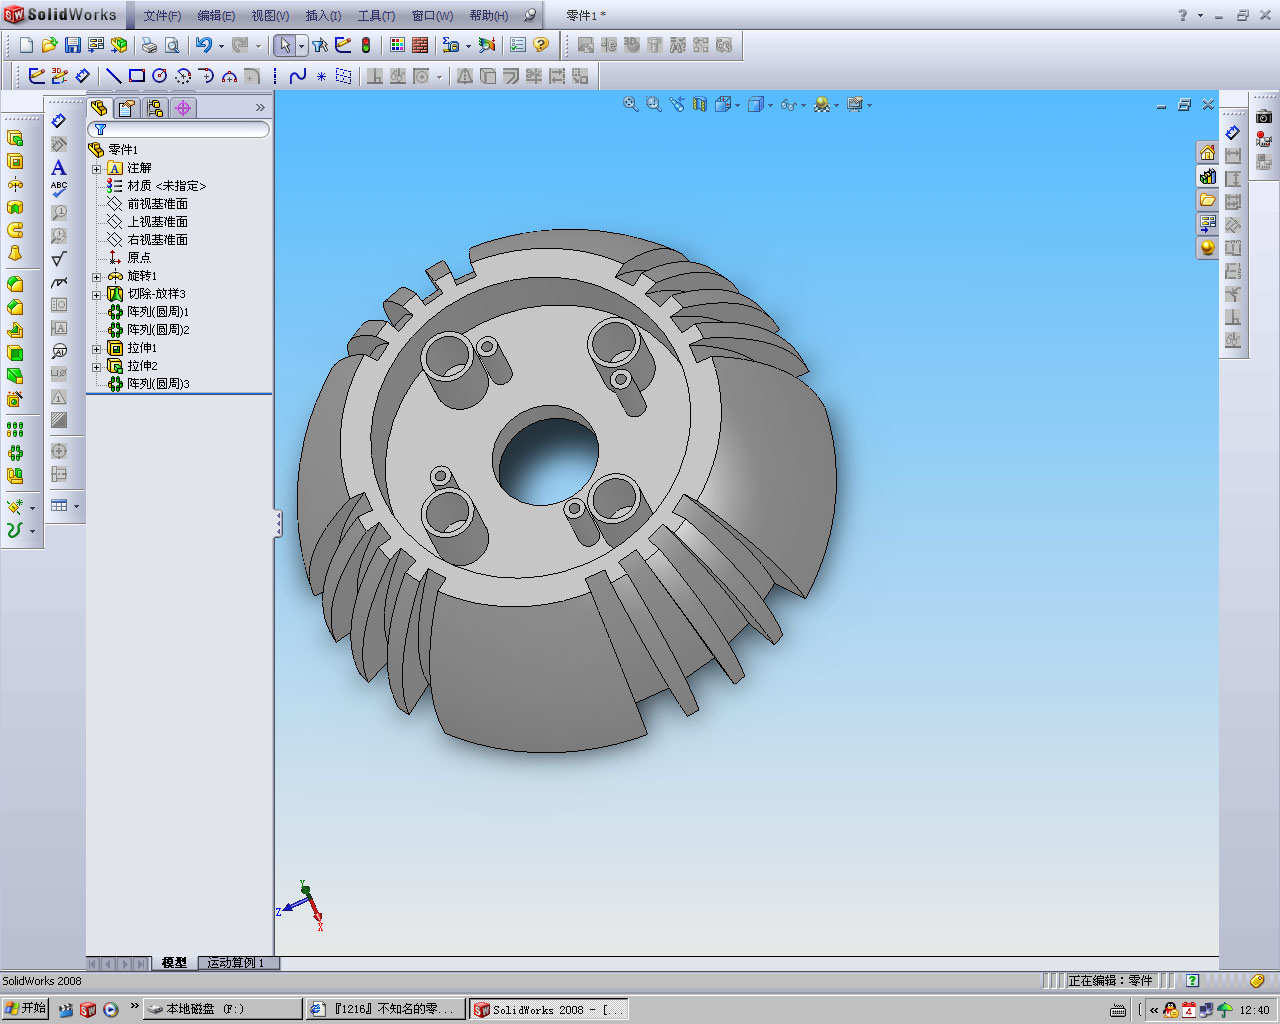Select 阵列(圆周)3 in the feature tree
Screen dimensions: 1280x1024
(158, 384)
